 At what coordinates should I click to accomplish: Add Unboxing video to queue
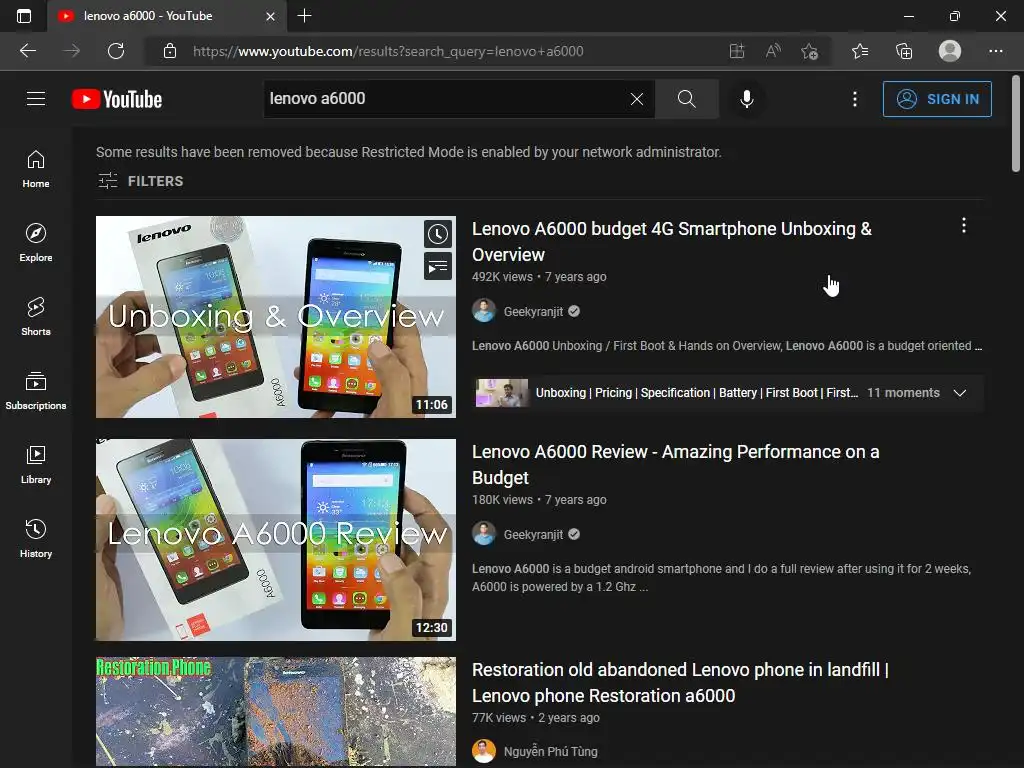(438, 266)
